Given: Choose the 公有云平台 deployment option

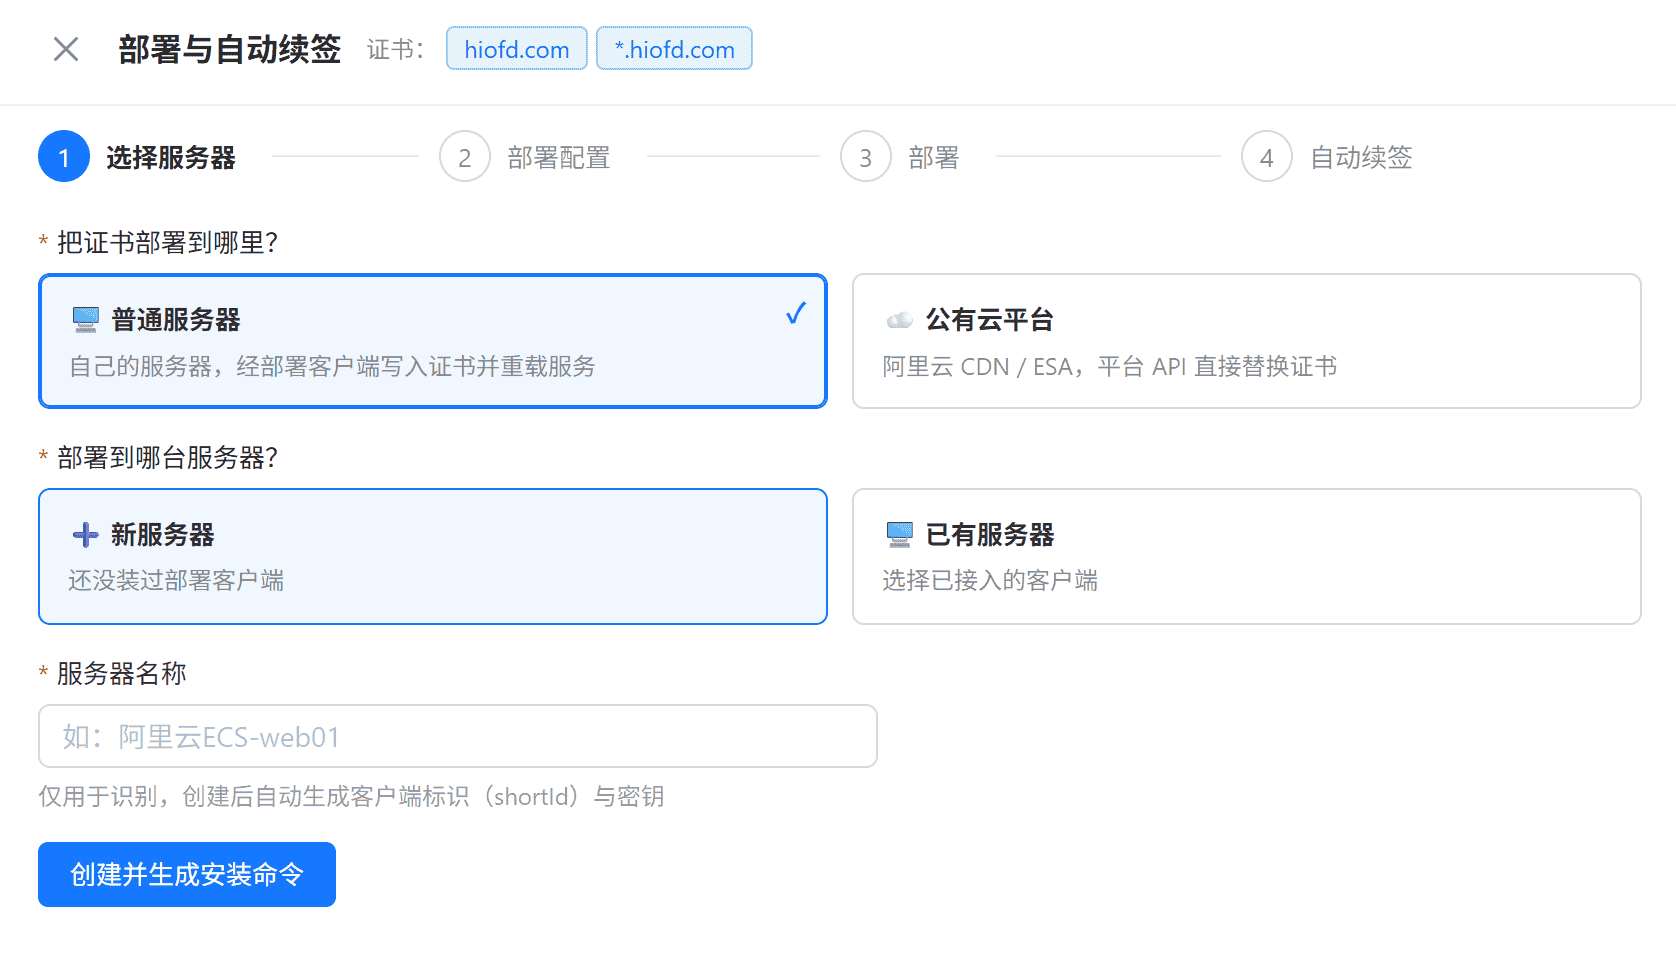Looking at the screenshot, I should point(1247,341).
